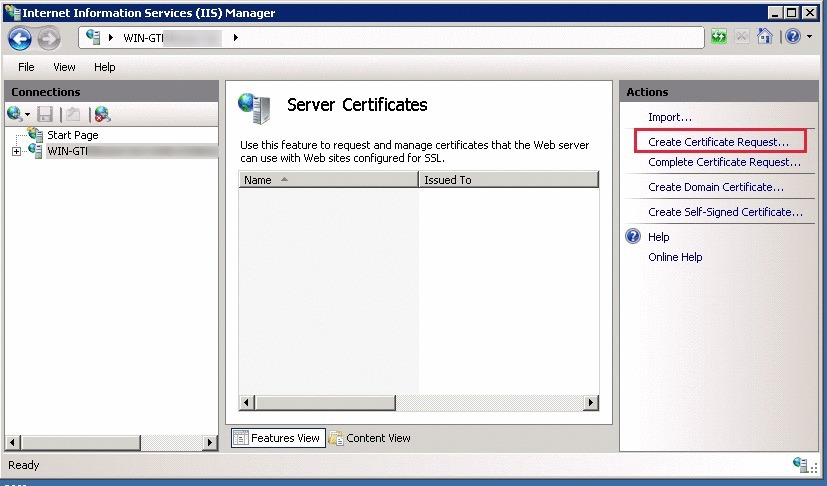Click Create Certificate Request link
The width and height of the screenshot is (827, 486).
[718, 142]
